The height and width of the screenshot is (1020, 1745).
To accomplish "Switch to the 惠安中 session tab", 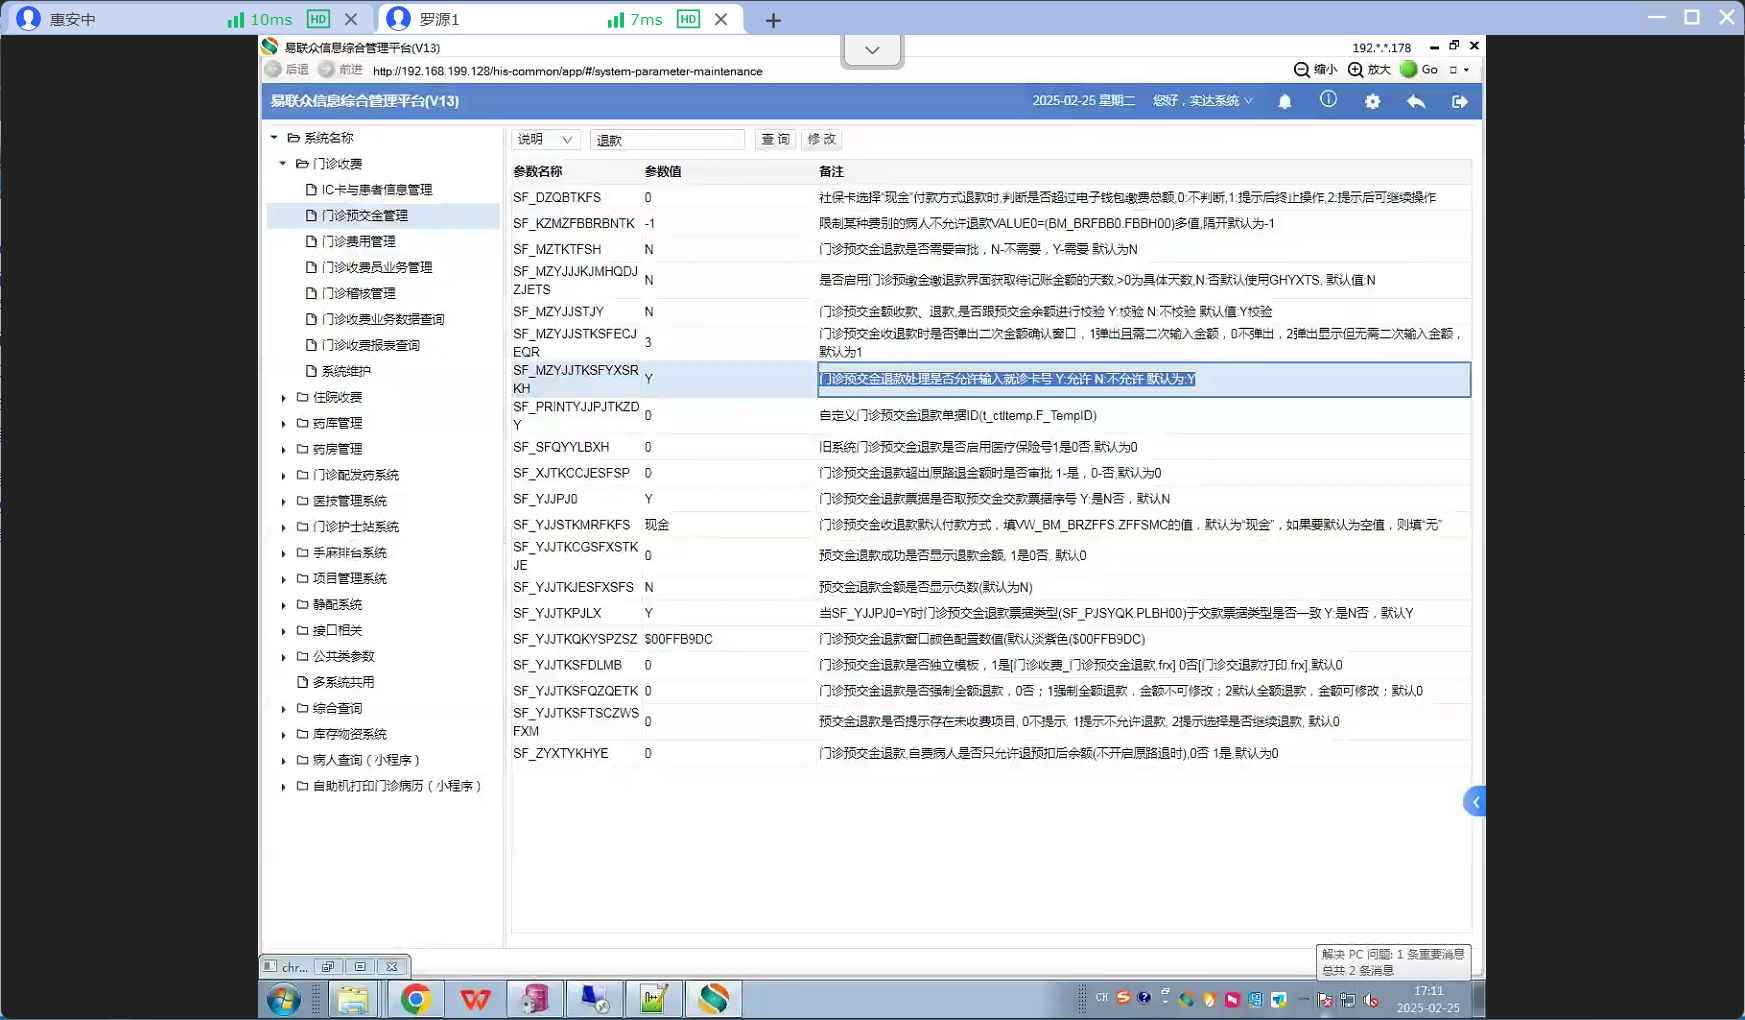I will click(x=188, y=19).
